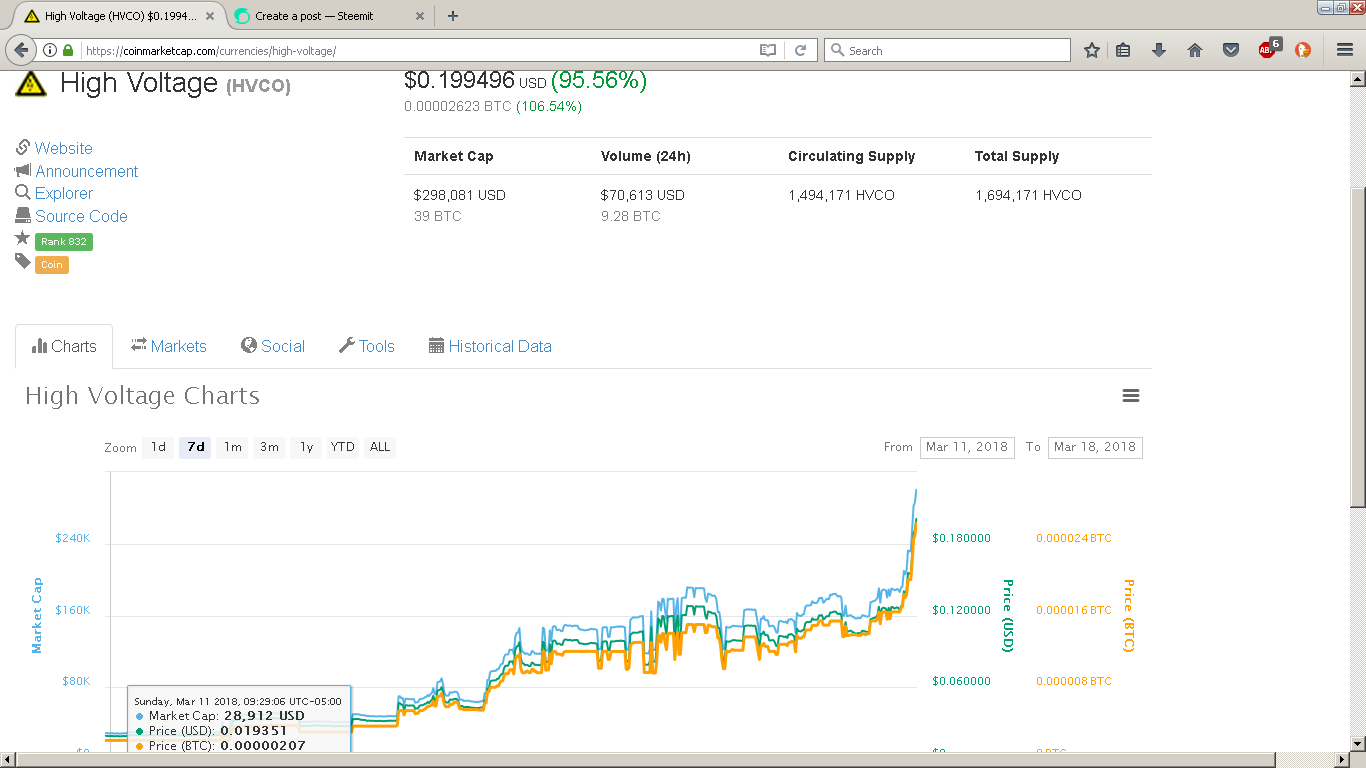This screenshot has height=768, width=1366.
Task: Click the High Voltage coin logo
Action: pos(31,83)
